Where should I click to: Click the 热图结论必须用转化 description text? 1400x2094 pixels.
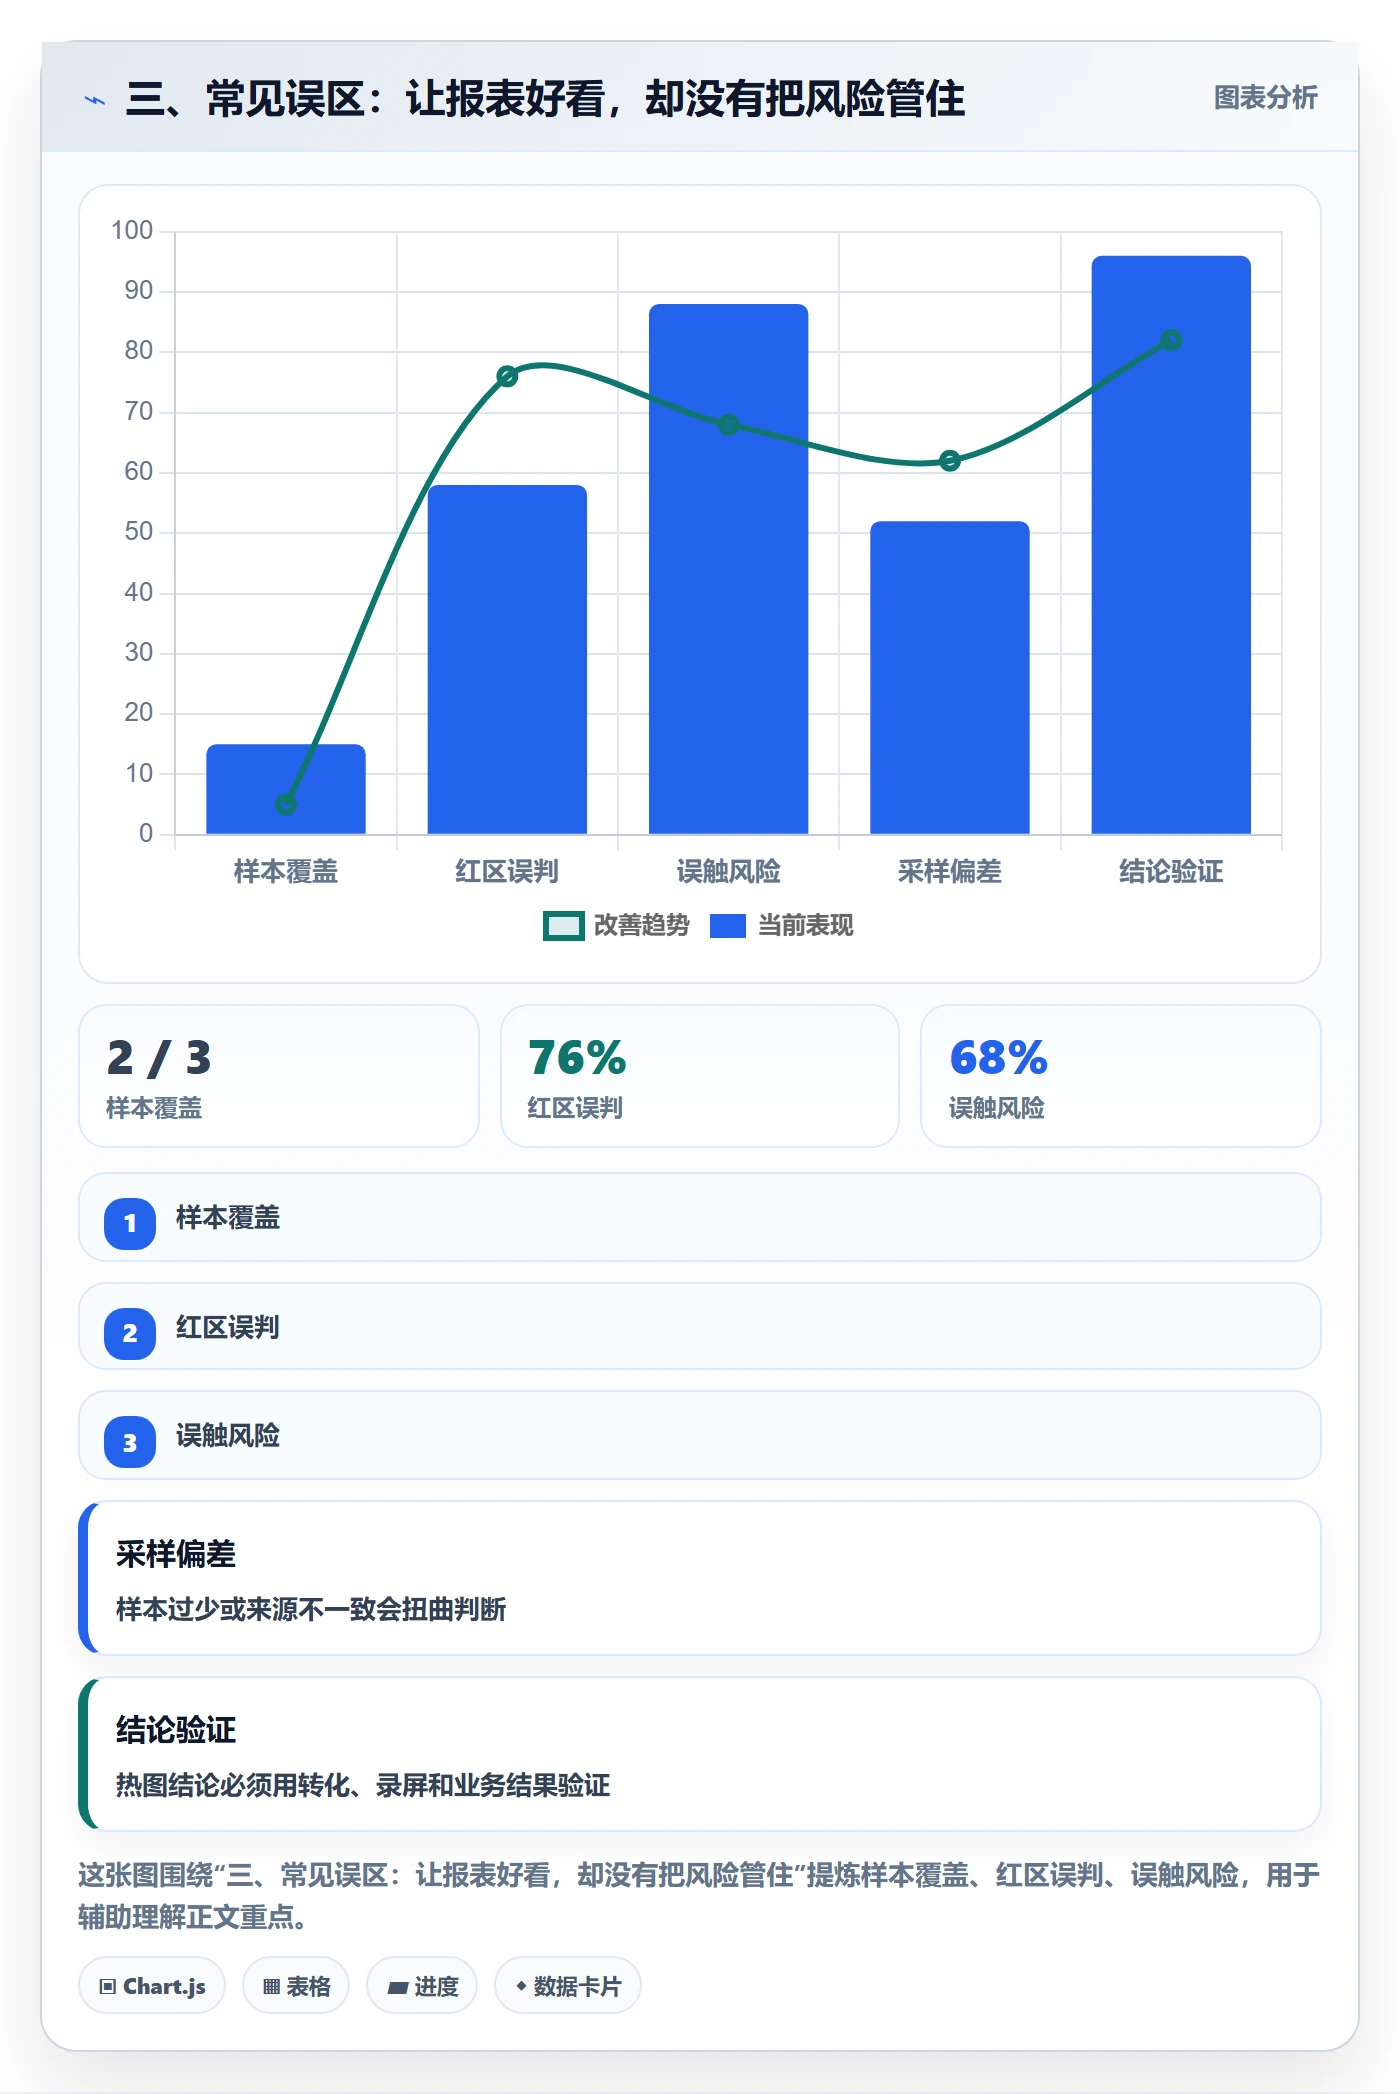pyautogui.click(x=363, y=1785)
